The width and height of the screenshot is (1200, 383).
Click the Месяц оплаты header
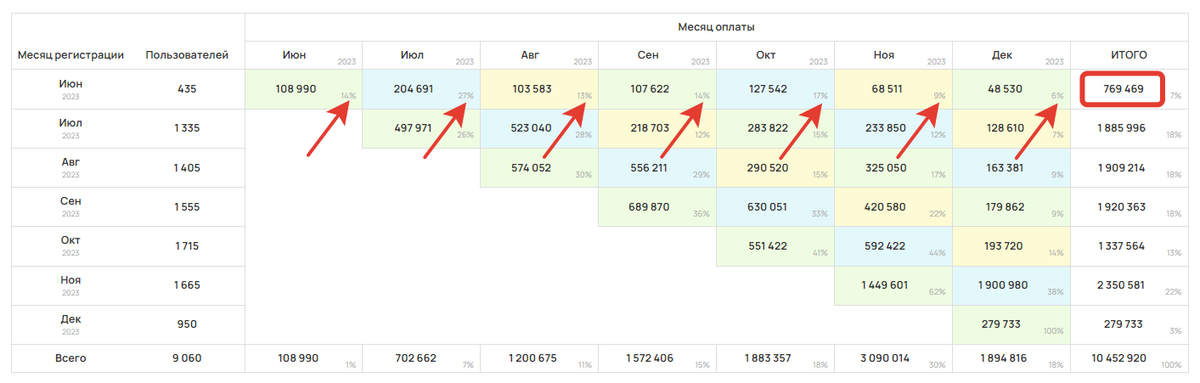[717, 27]
